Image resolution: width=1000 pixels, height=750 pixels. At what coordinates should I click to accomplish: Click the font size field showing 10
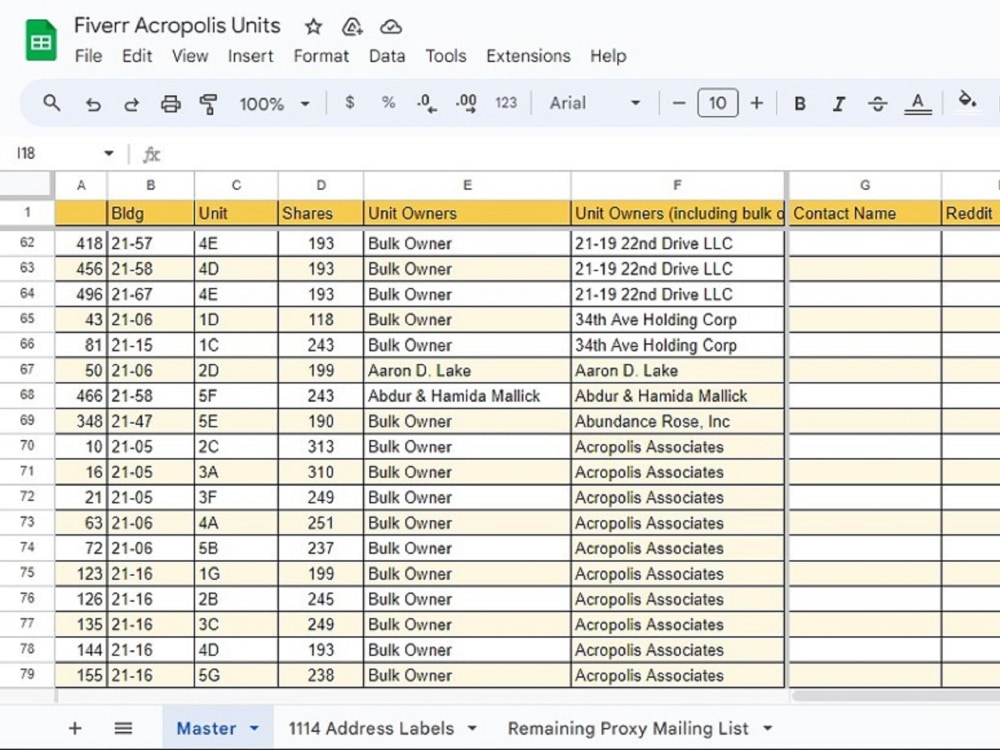click(717, 103)
